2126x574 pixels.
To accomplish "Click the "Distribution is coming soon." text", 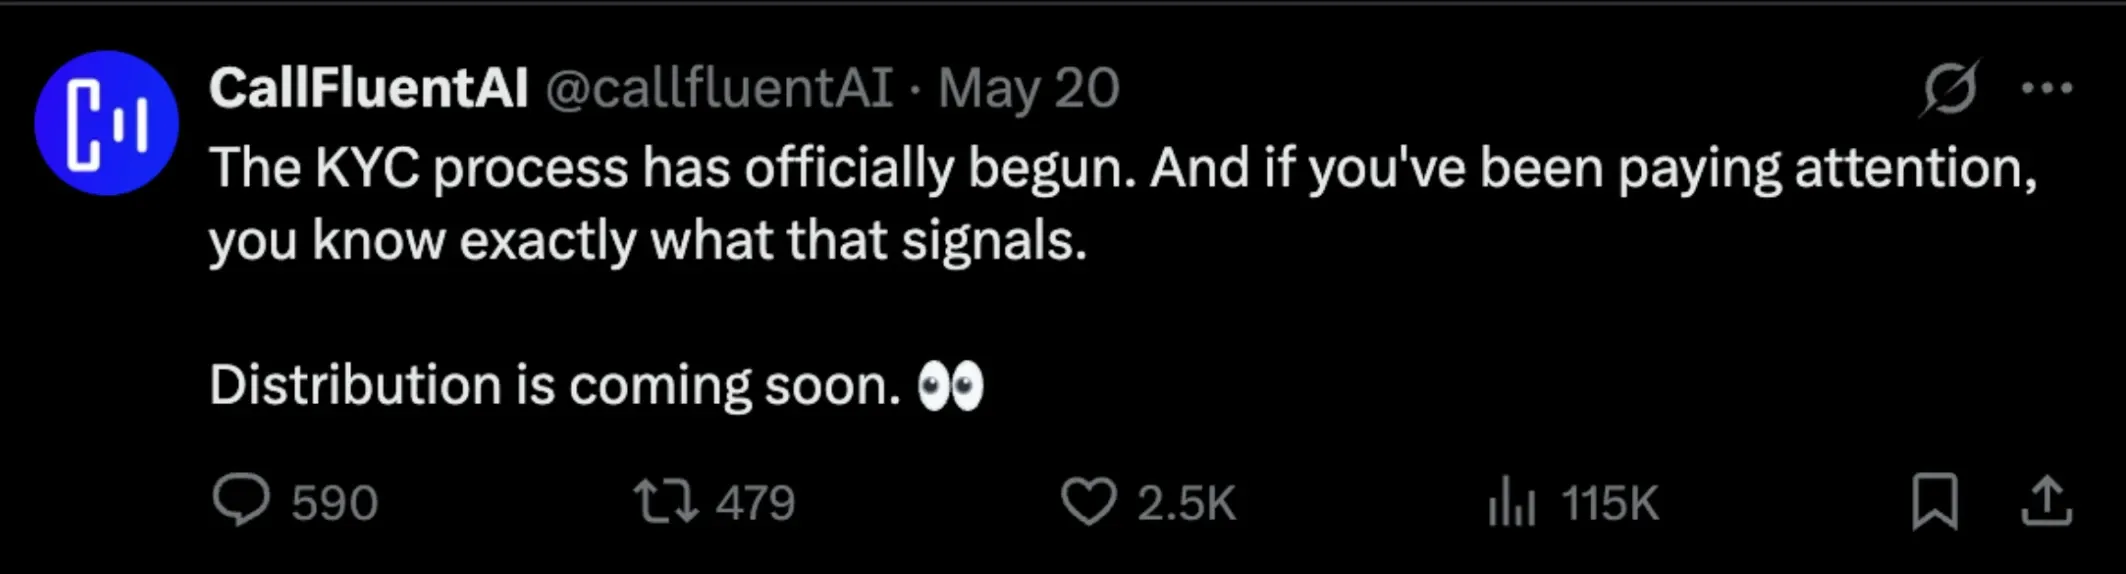I will 556,386.
